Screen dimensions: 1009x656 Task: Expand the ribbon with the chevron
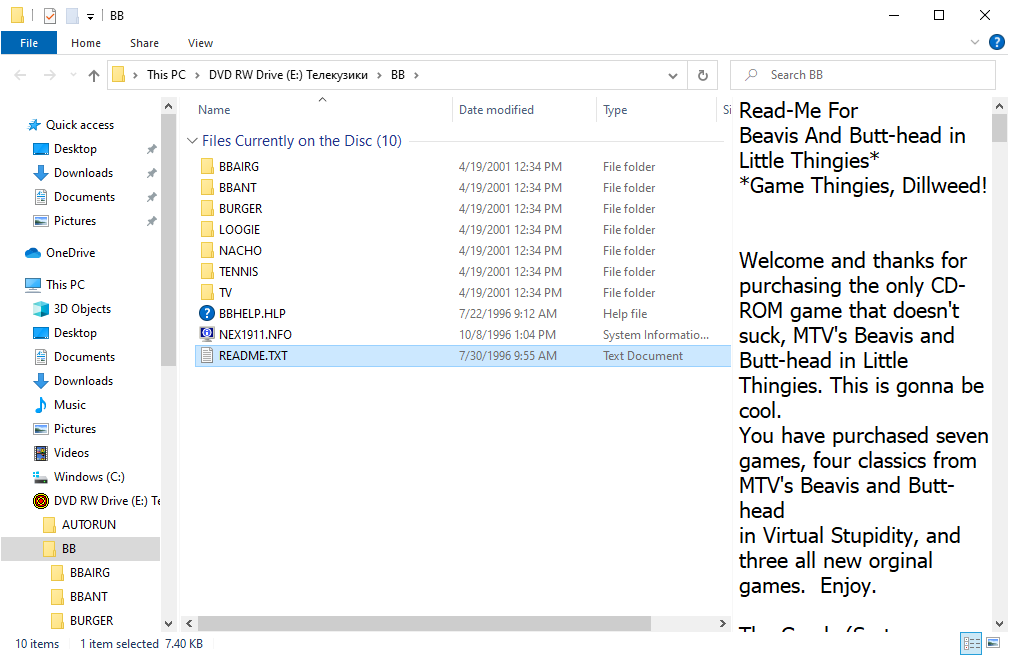point(975,42)
